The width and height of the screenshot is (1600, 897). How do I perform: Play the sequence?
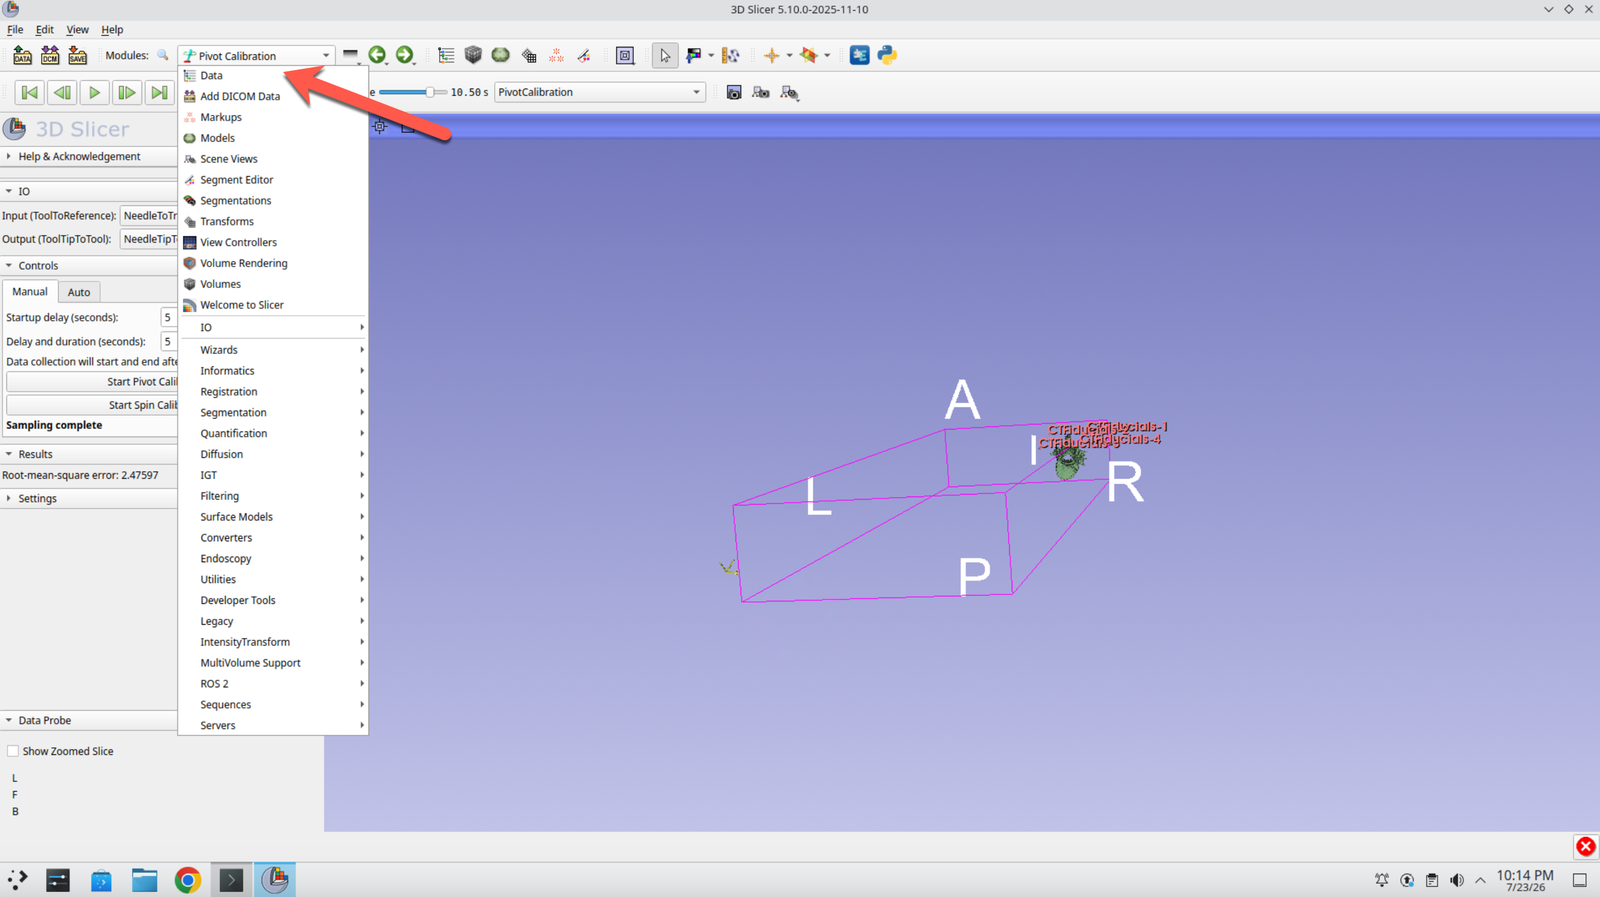94,93
